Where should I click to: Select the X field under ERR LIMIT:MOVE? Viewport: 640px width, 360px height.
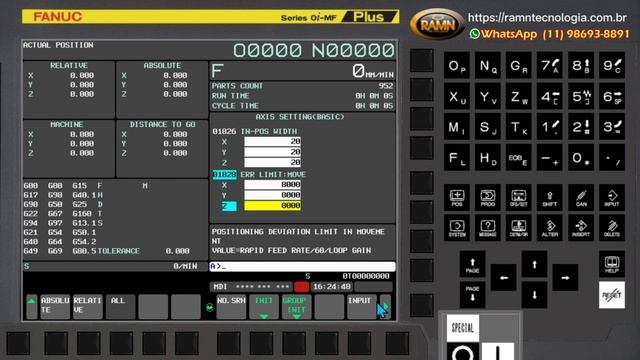tap(272, 184)
